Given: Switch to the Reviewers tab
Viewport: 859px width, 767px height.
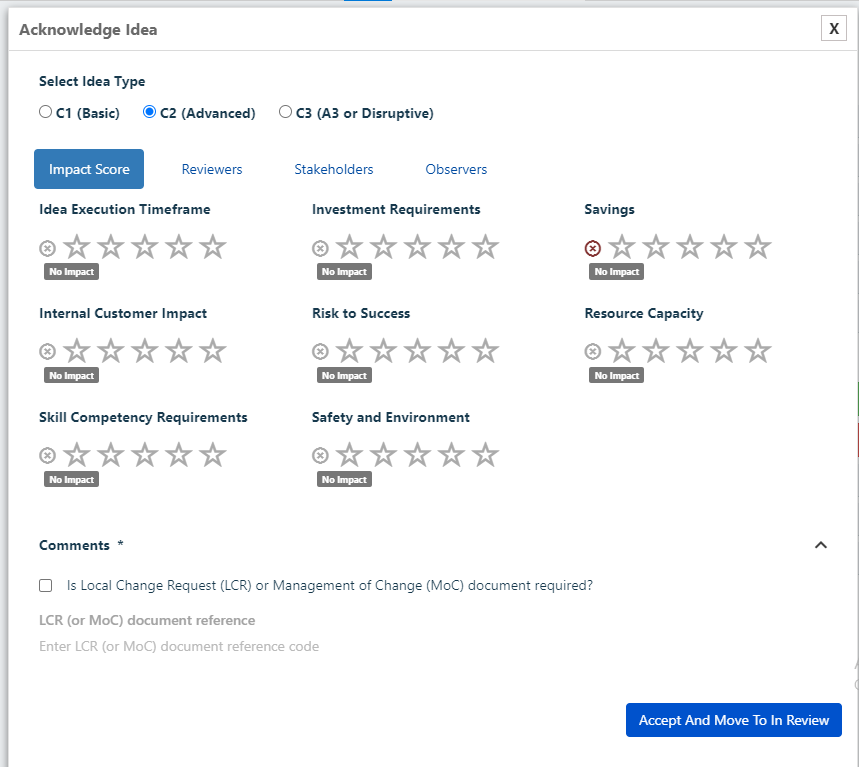Looking at the screenshot, I should [x=211, y=169].
